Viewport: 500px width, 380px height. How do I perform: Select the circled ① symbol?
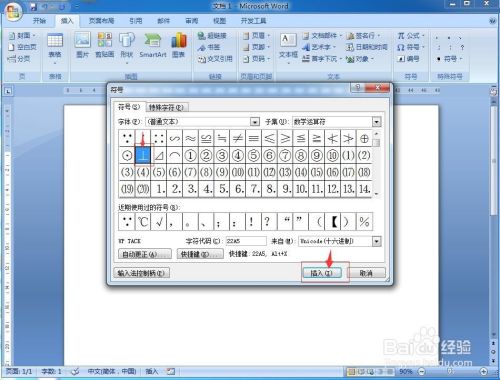[x=190, y=155]
